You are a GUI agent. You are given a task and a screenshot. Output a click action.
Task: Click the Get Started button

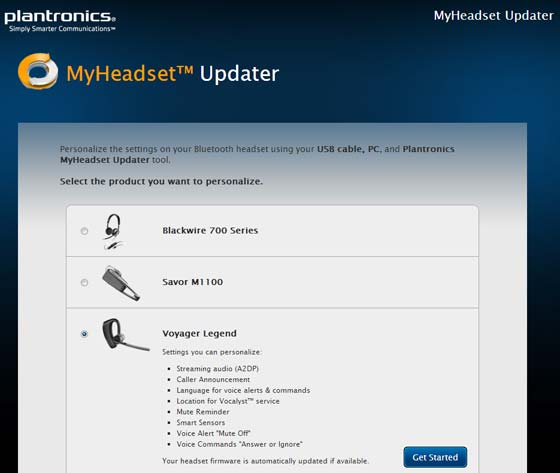[435, 457]
